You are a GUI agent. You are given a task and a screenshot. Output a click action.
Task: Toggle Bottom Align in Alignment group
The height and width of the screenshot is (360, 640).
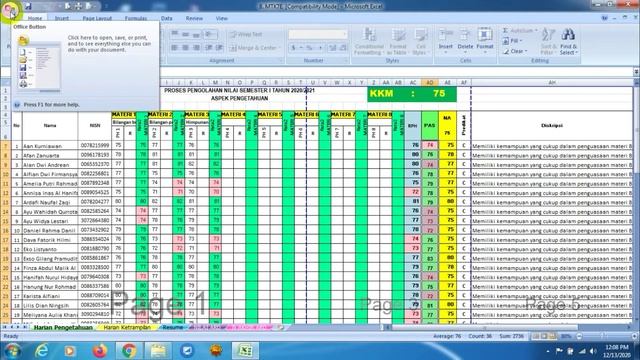[x=196, y=35]
